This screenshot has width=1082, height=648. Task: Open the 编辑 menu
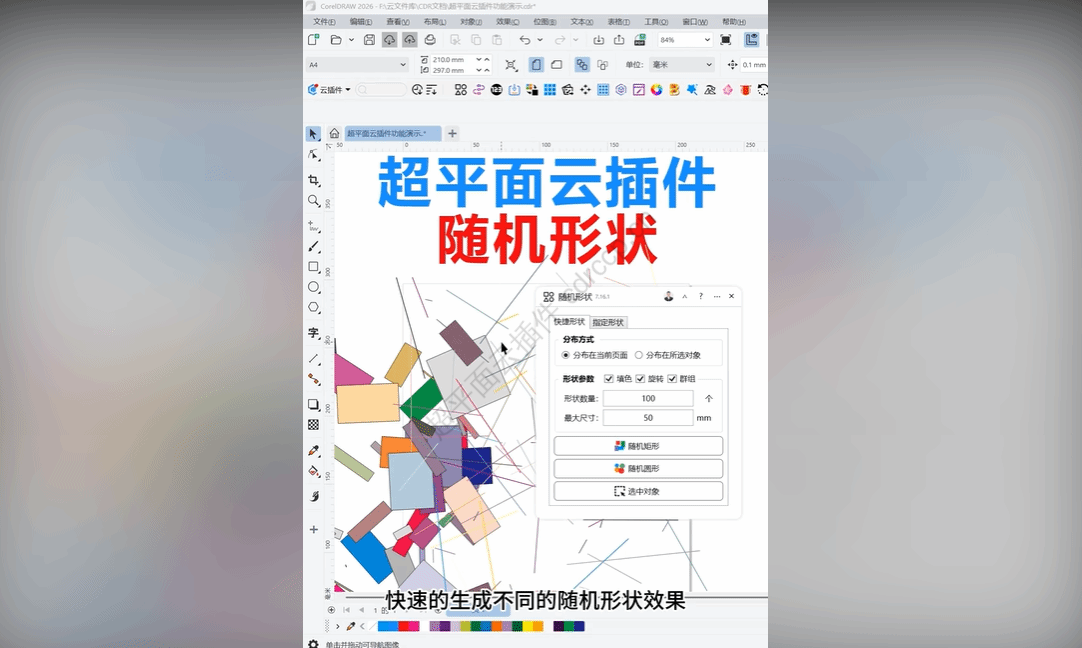(x=361, y=22)
